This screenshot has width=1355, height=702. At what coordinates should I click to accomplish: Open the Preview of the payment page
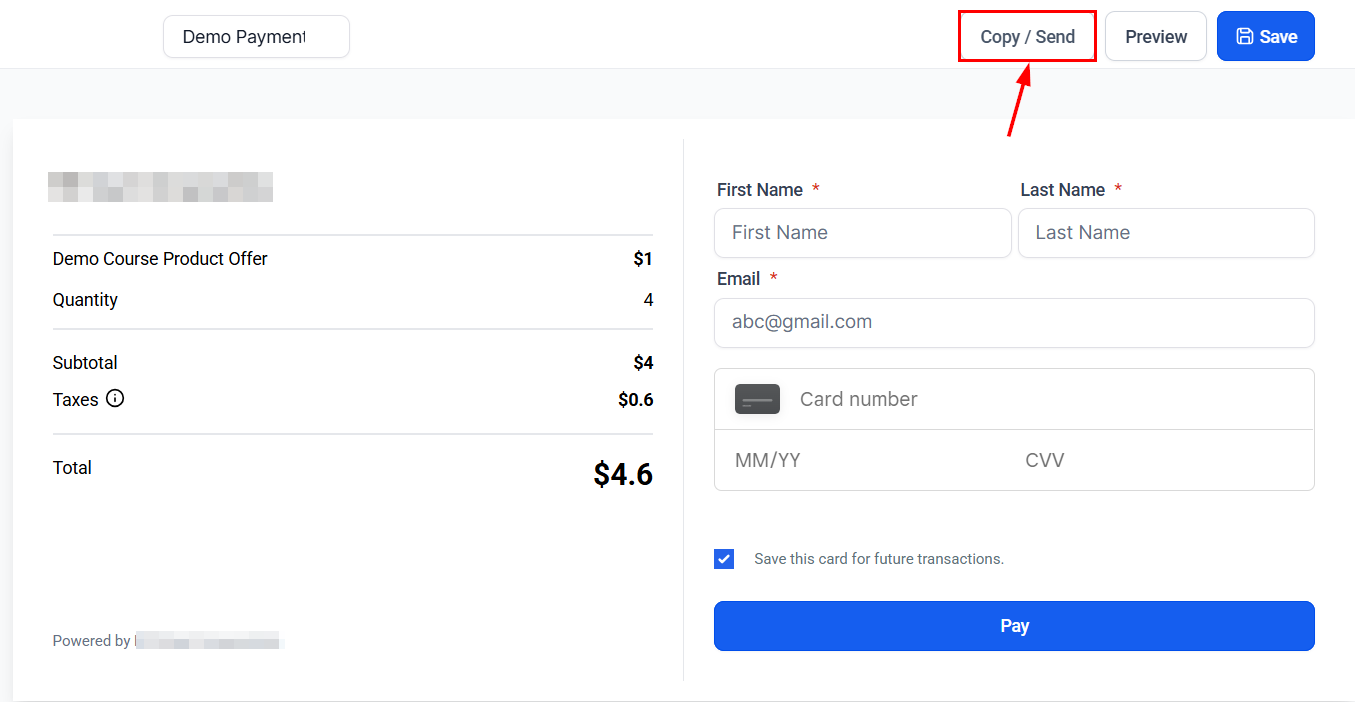click(x=1155, y=37)
